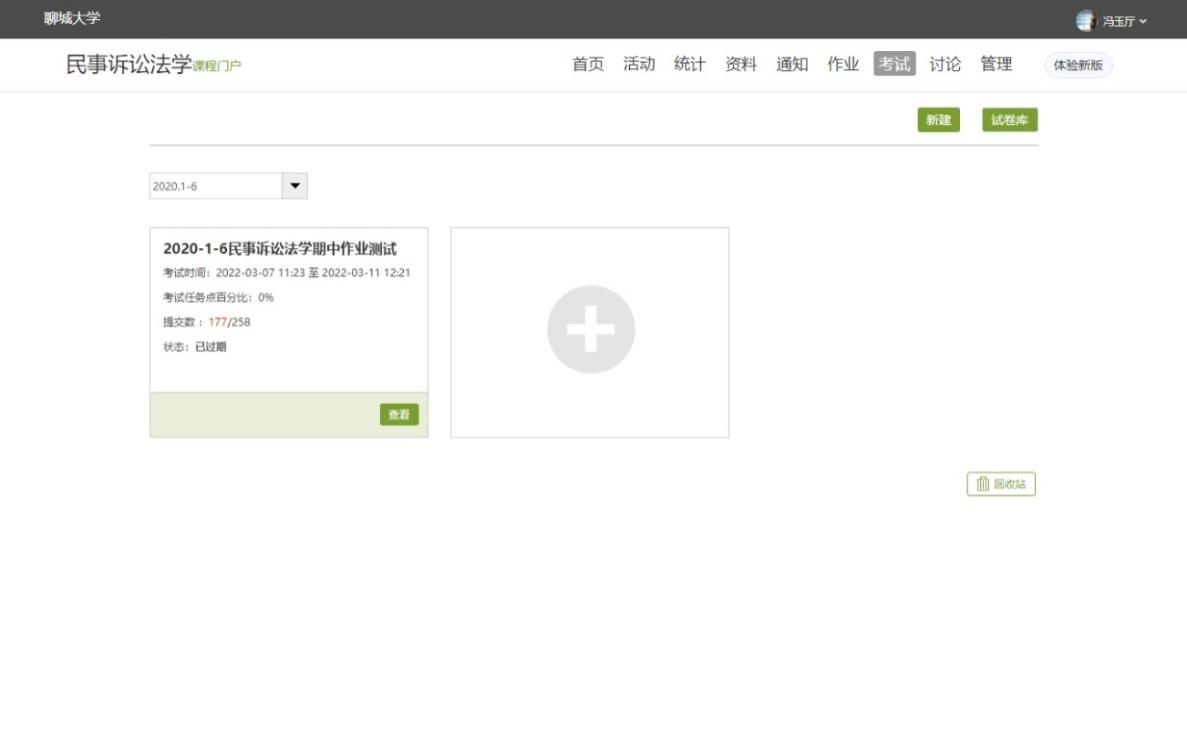Screen dimensions: 1187x734
Task: Expand the 冯玉厅 user account menu
Action: 1124,21
